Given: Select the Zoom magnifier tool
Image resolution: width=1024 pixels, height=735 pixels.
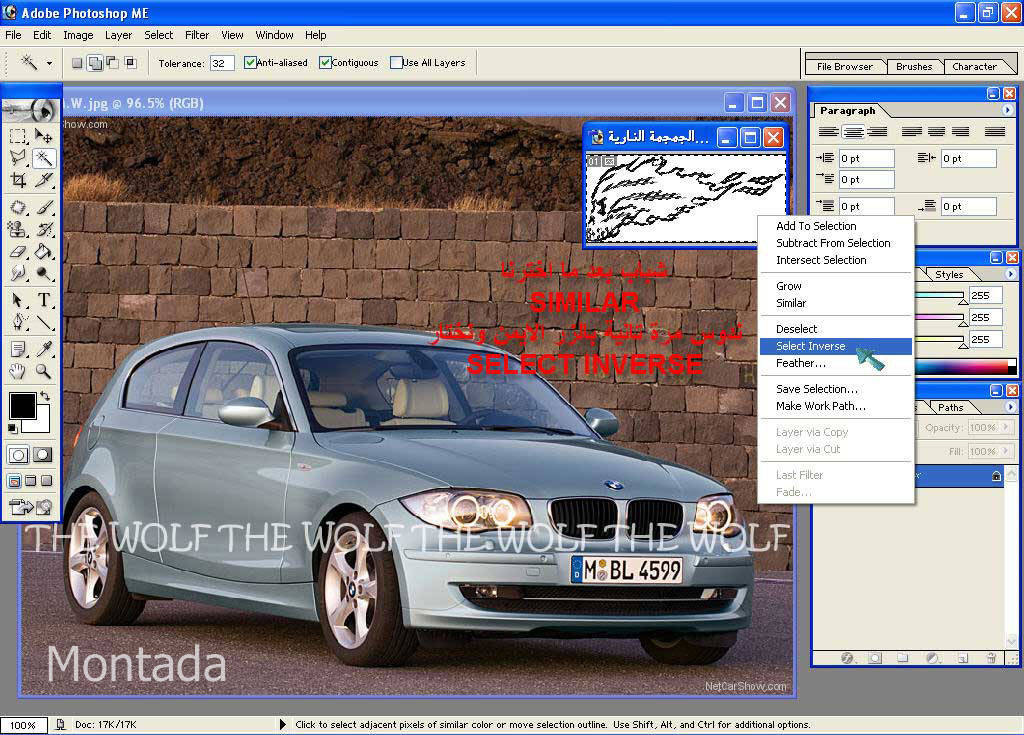Looking at the screenshot, I should point(44,371).
